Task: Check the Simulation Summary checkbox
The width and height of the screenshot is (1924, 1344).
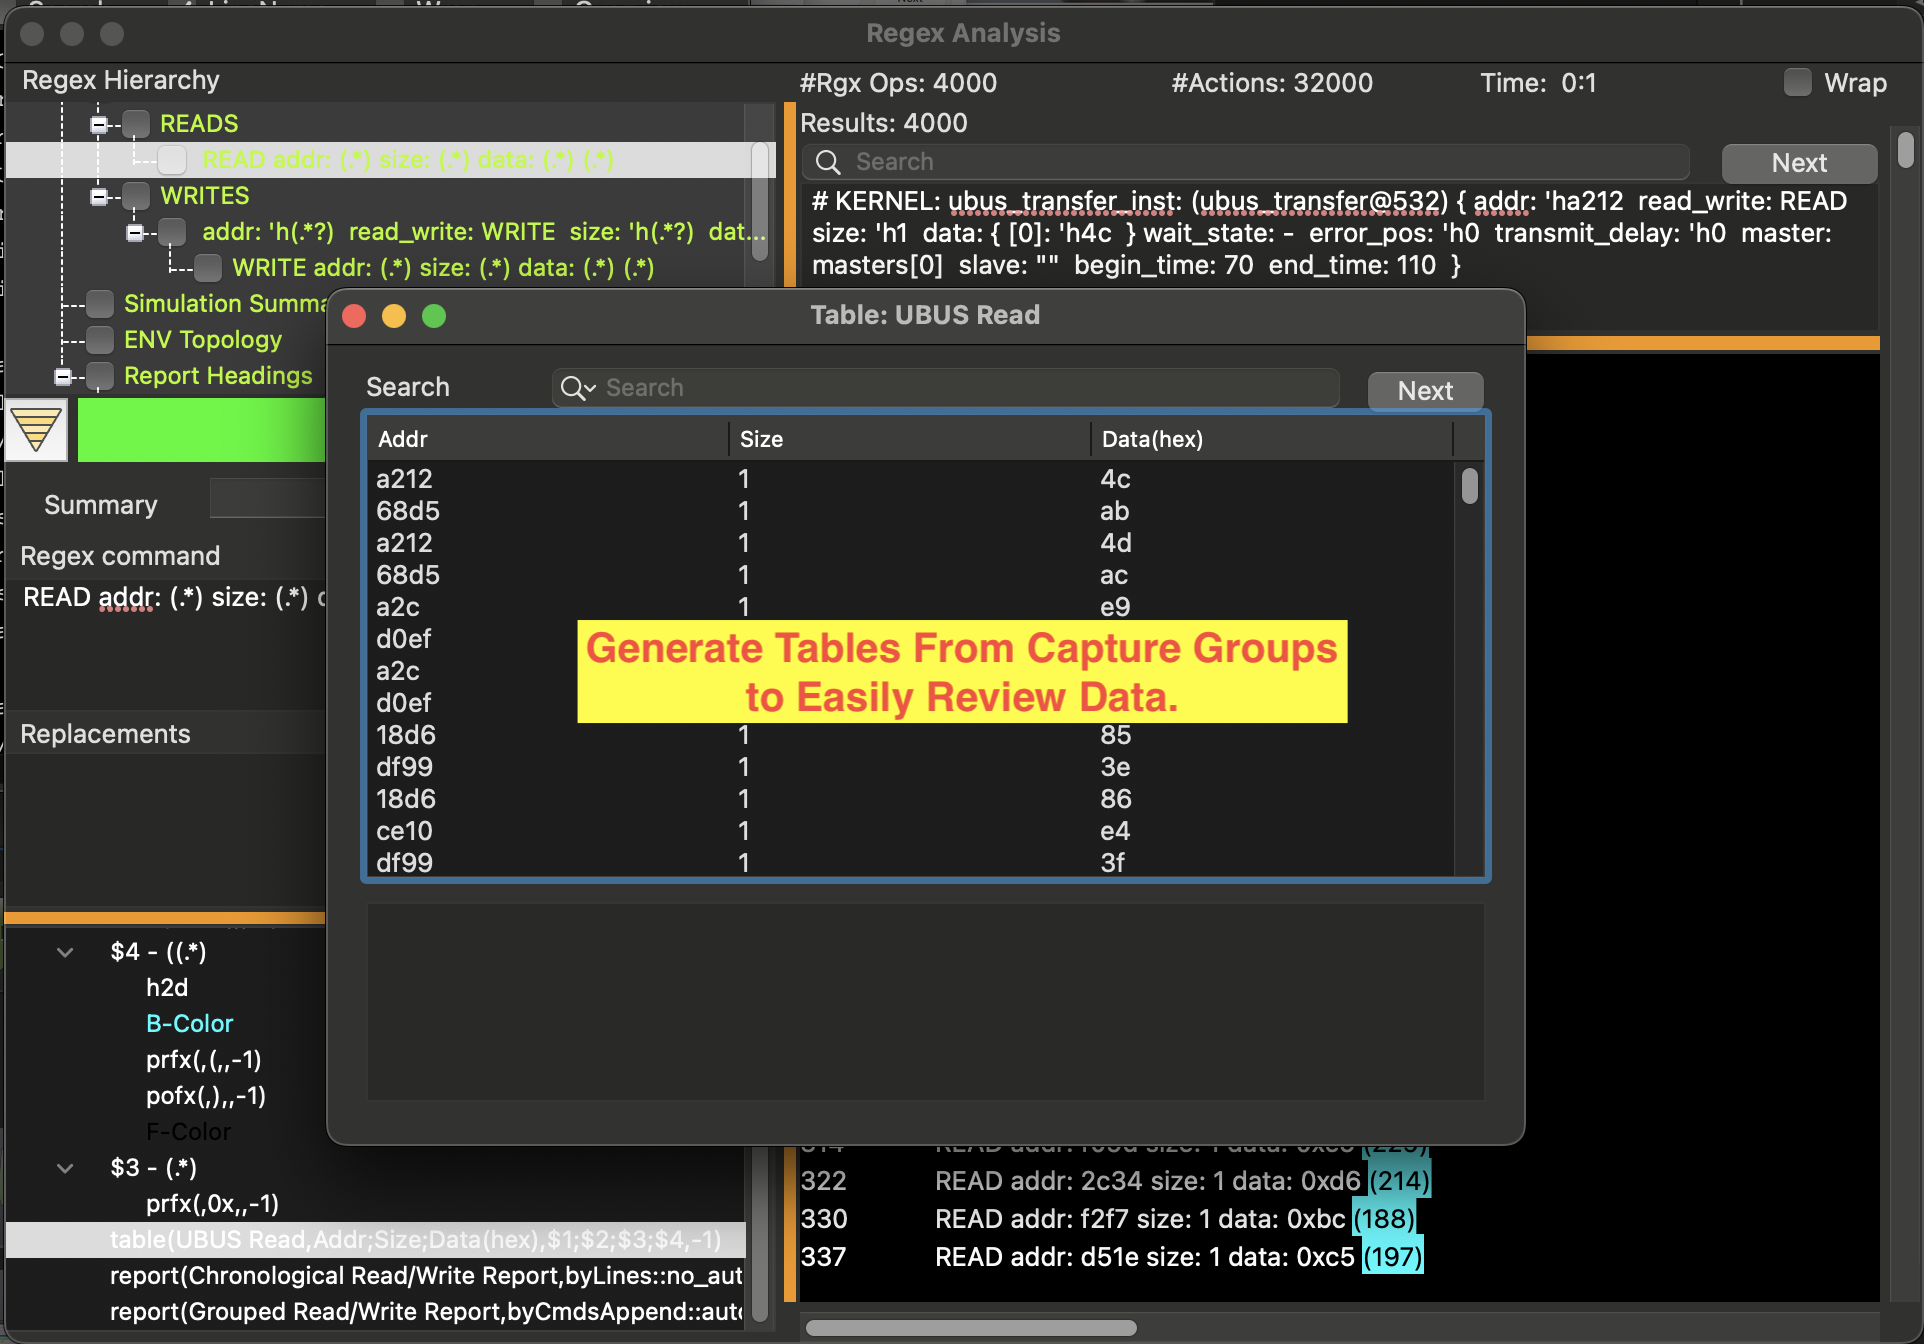Action: pyautogui.click(x=100, y=304)
